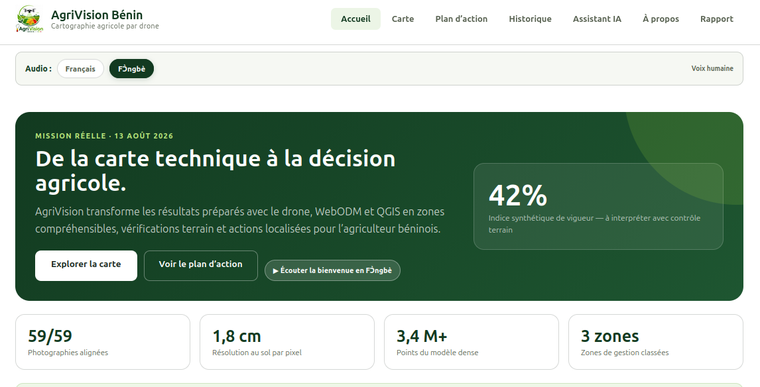
Task: Select the 1,8 cm résolution card
Action: click(287, 342)
